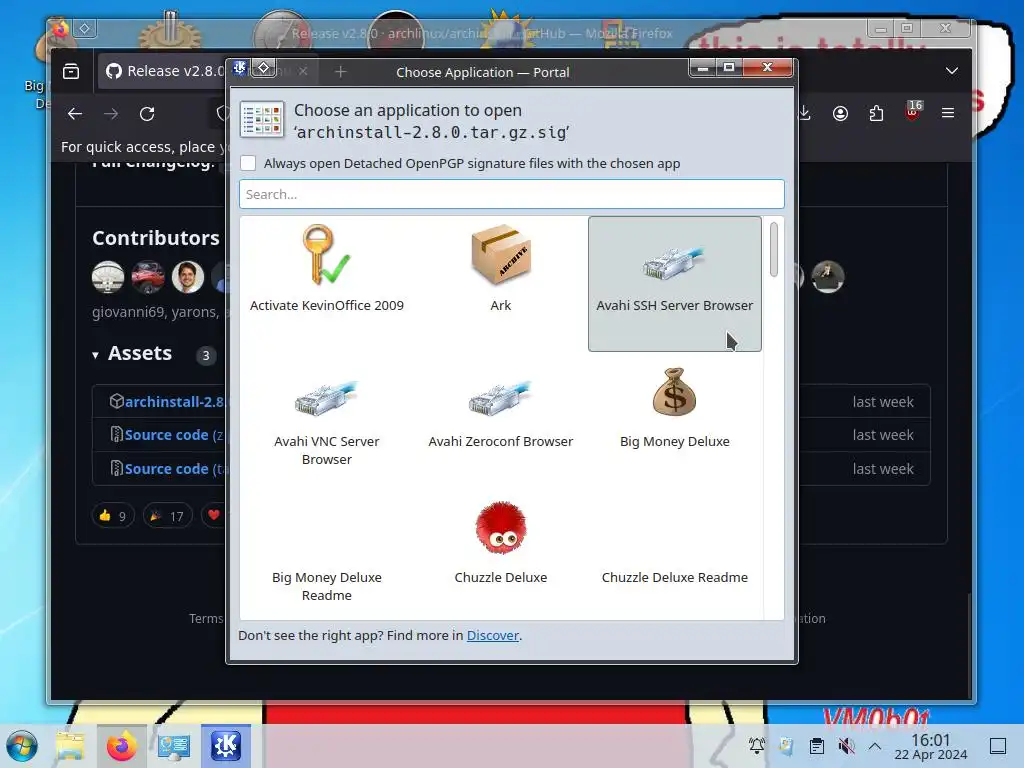Collapse the Assets section triangle
The width and height of the screenshot is (1024, 768).
pos(95,355)
